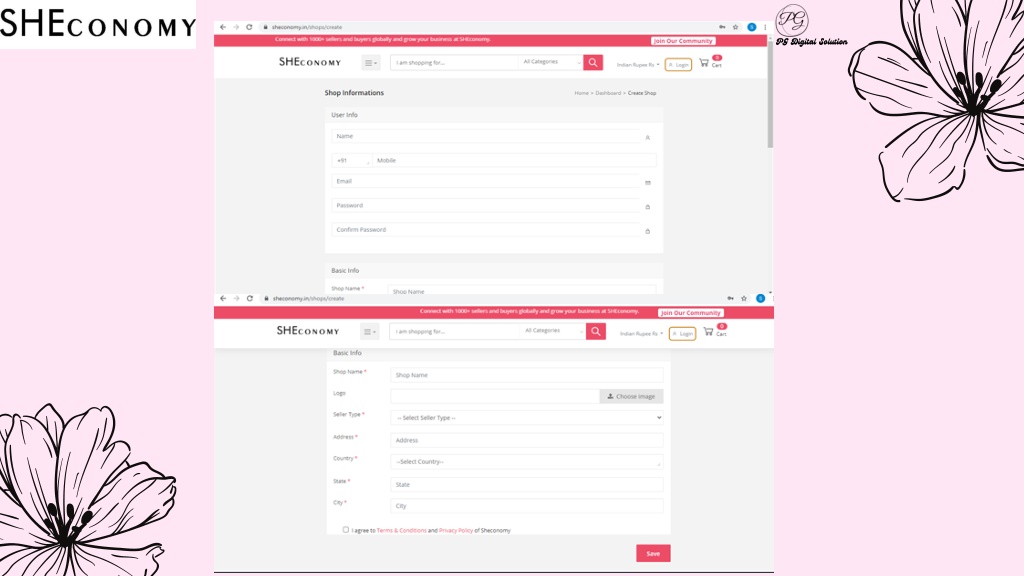The width and height of the screenshot is (1024, 576).
Task: Click City input field
Action: point(527,506)
